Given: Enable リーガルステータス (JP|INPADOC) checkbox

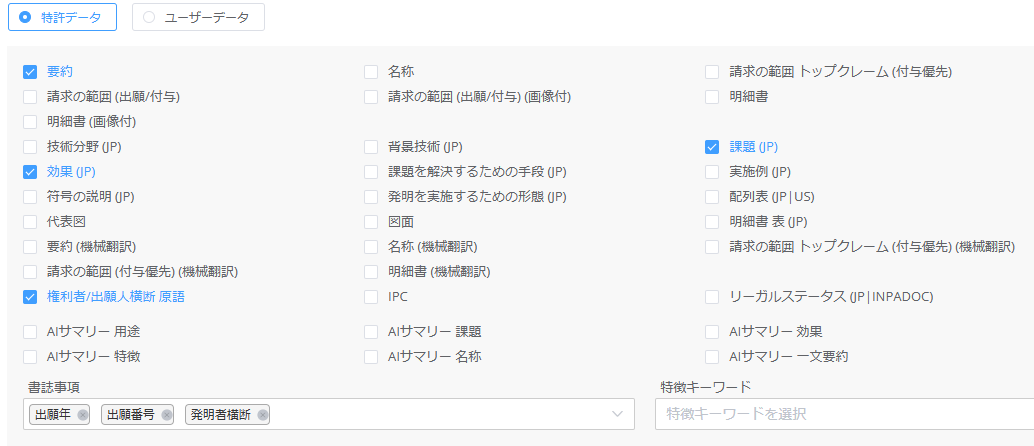Looking at the screenshot, I should (x=712, y=297).
